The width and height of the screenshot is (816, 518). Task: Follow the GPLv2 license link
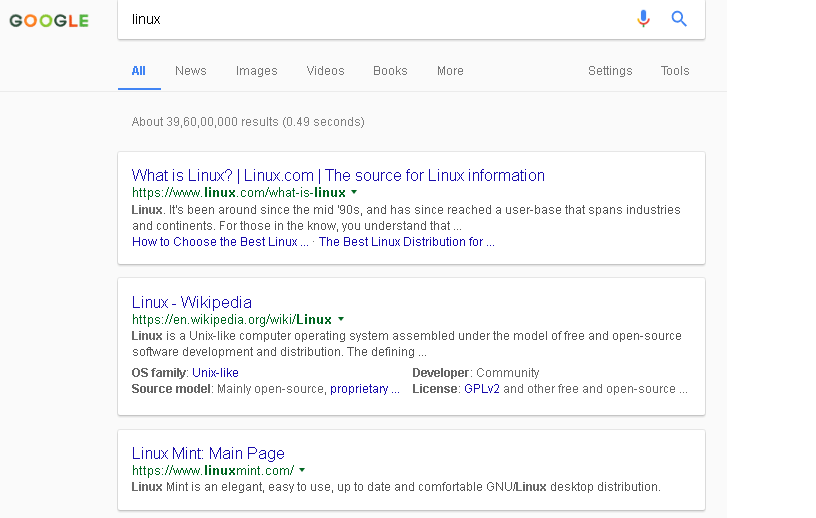[x=482, y=389]
